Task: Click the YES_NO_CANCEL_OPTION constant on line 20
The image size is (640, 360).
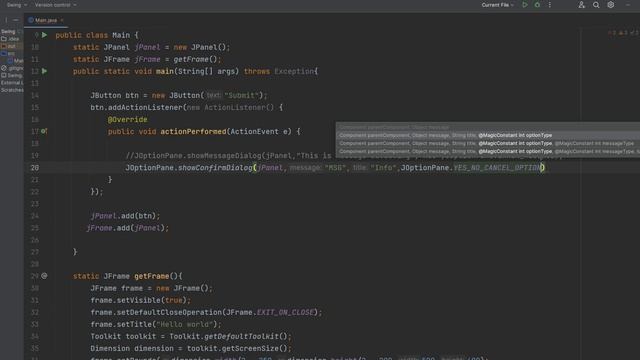Action: [x=498, y=168]
